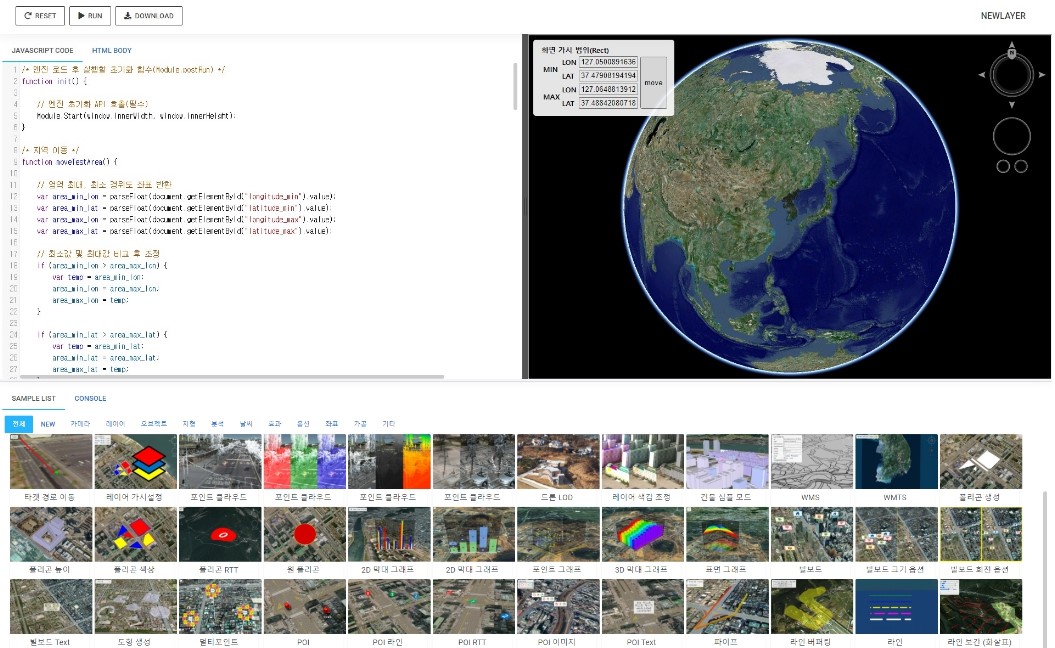
Task: Click the large circle control below the compass
Action: 1011,136
